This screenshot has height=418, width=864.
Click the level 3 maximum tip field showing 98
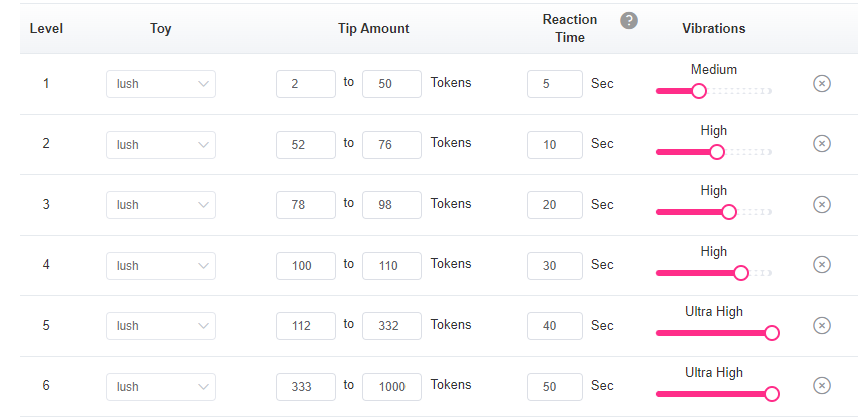tap(392, 205)
